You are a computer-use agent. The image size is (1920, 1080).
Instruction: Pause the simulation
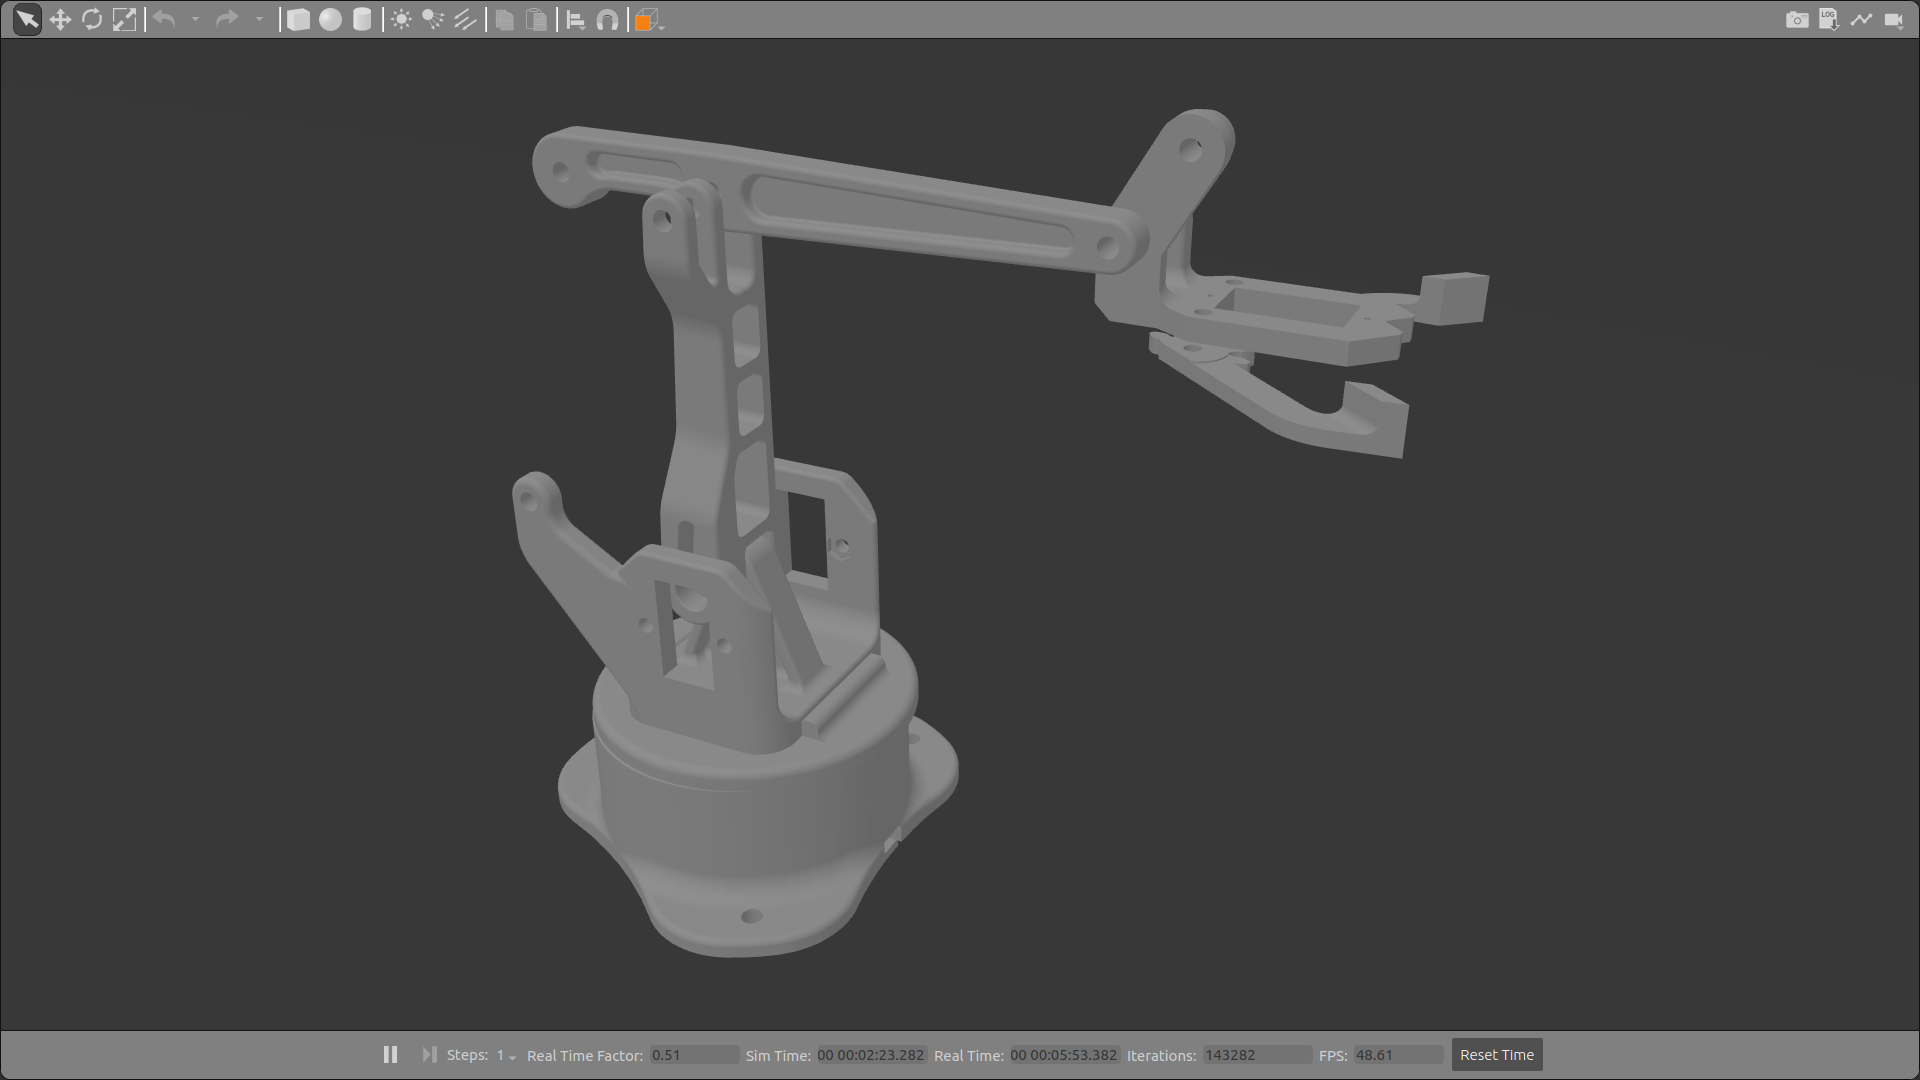[390, 1055]
